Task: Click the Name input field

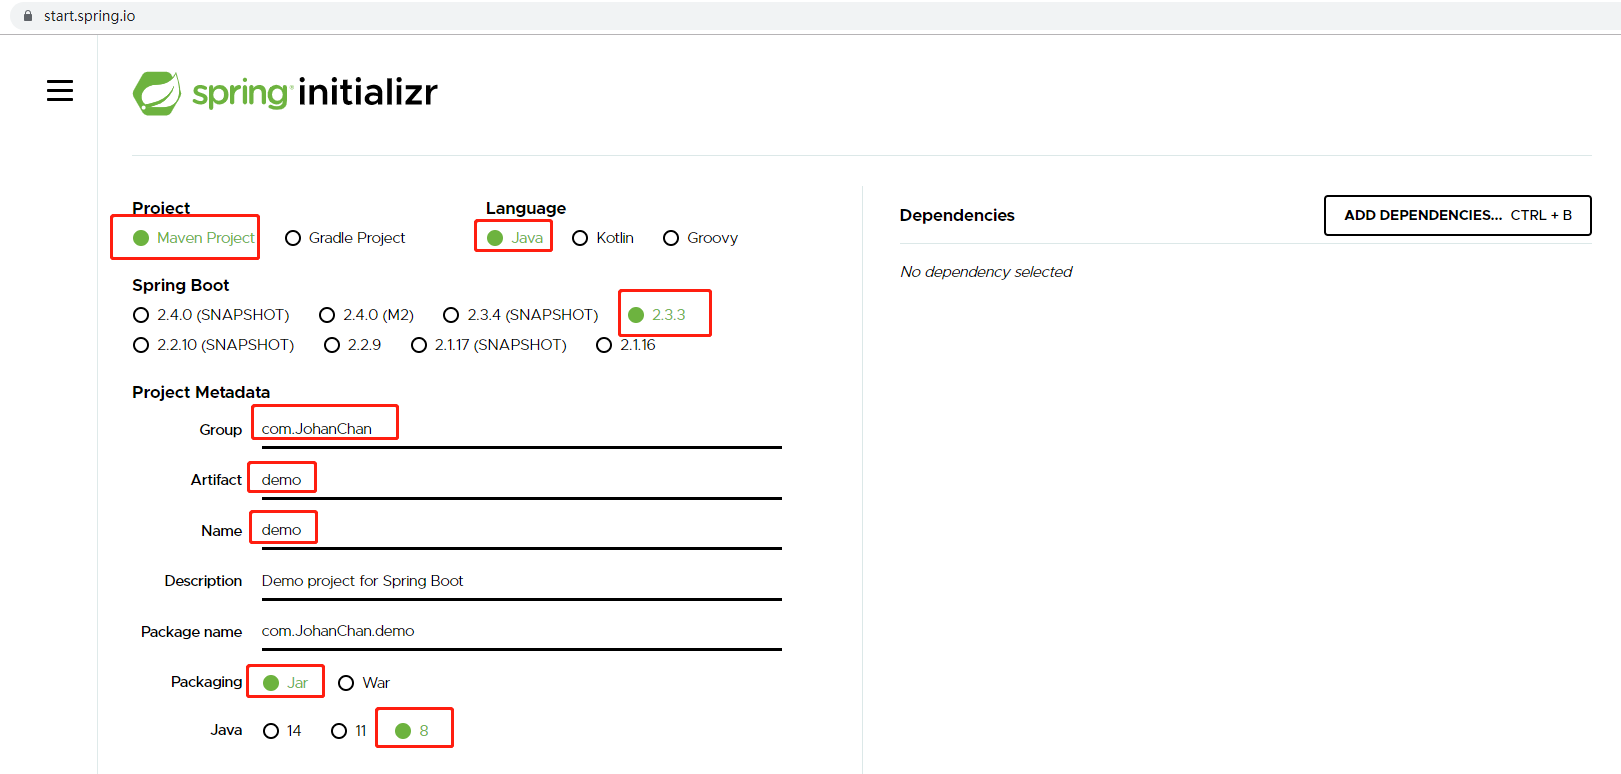Action: tap(521, 531)
